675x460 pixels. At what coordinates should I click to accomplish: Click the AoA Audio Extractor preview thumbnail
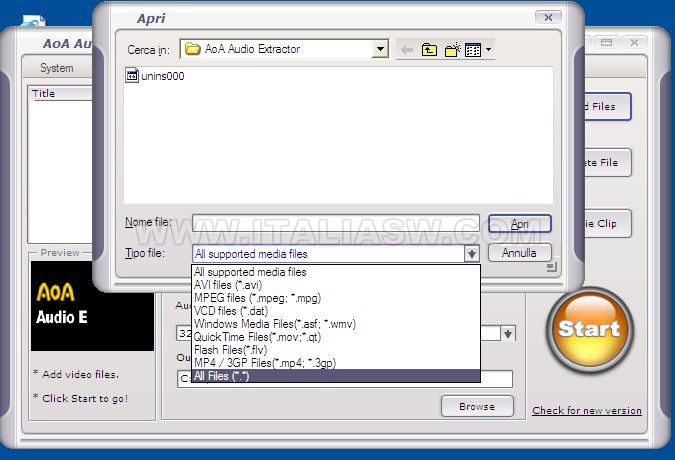point(92,306)
